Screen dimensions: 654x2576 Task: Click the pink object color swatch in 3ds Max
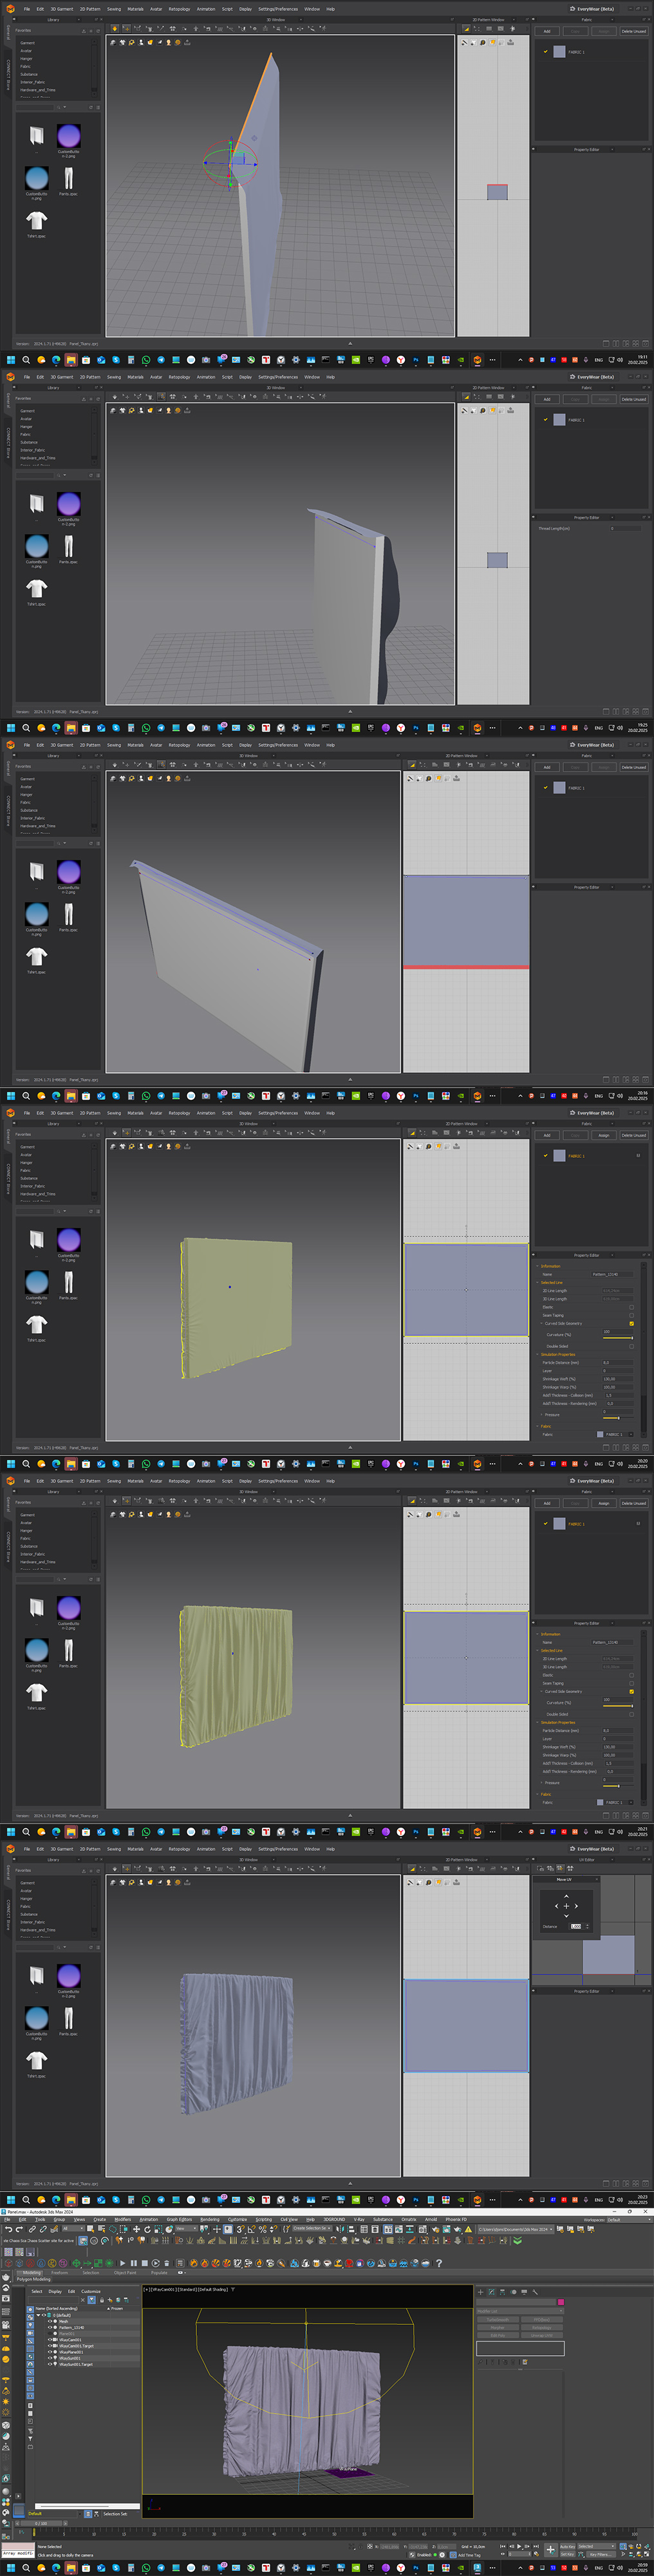click(x=561, y=2302)
